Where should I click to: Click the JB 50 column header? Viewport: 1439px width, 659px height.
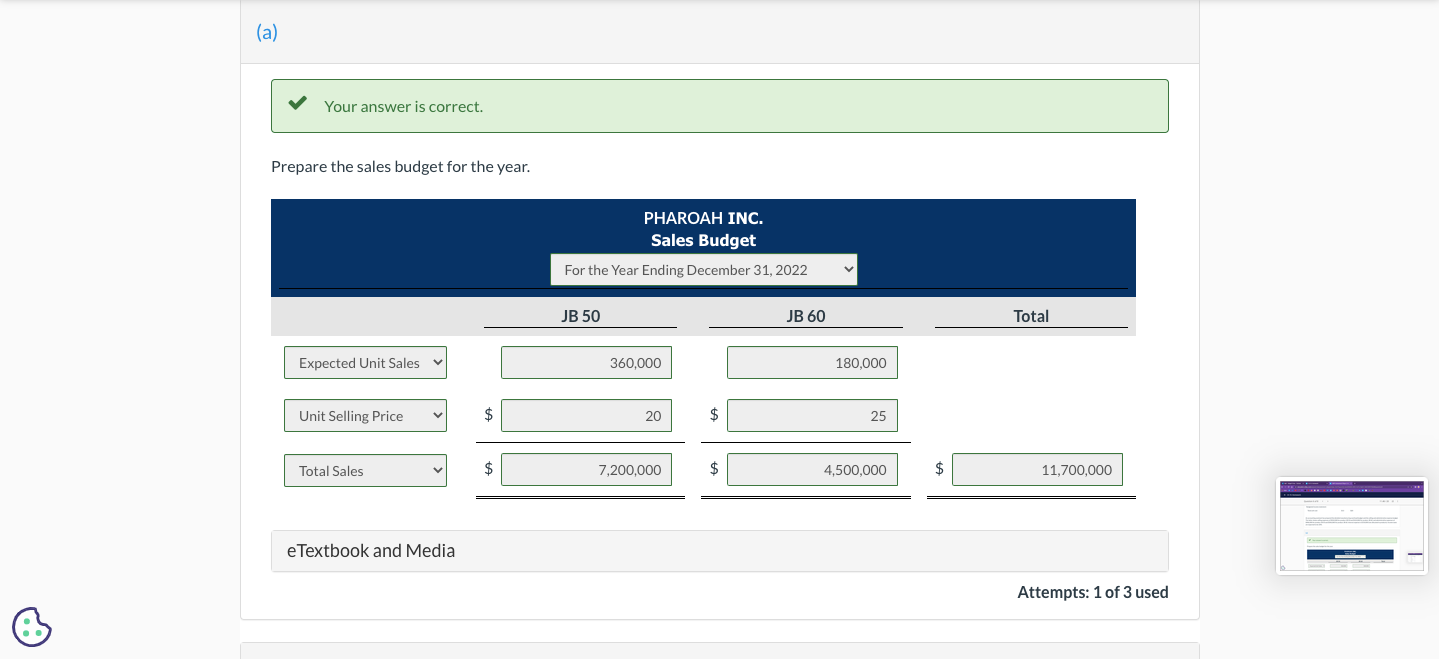click(x=581, y=316)
